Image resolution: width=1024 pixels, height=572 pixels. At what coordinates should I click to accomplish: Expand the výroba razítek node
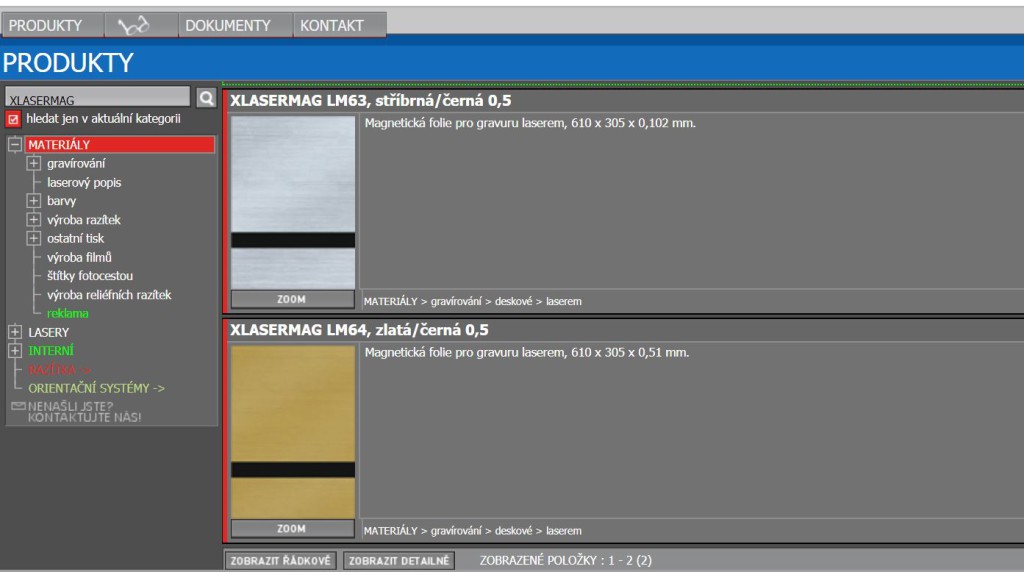pyautogui.click(x=34, y=220)
